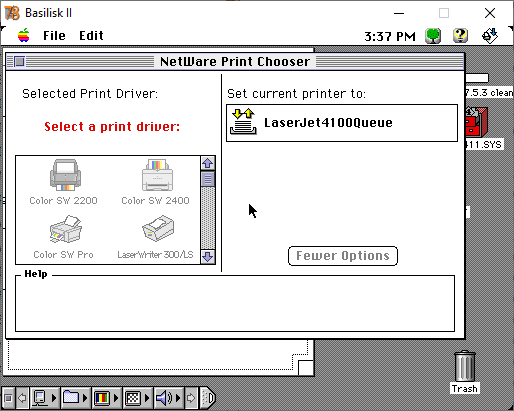Open the File menu
514x411 pixels.
pos(54,35)
